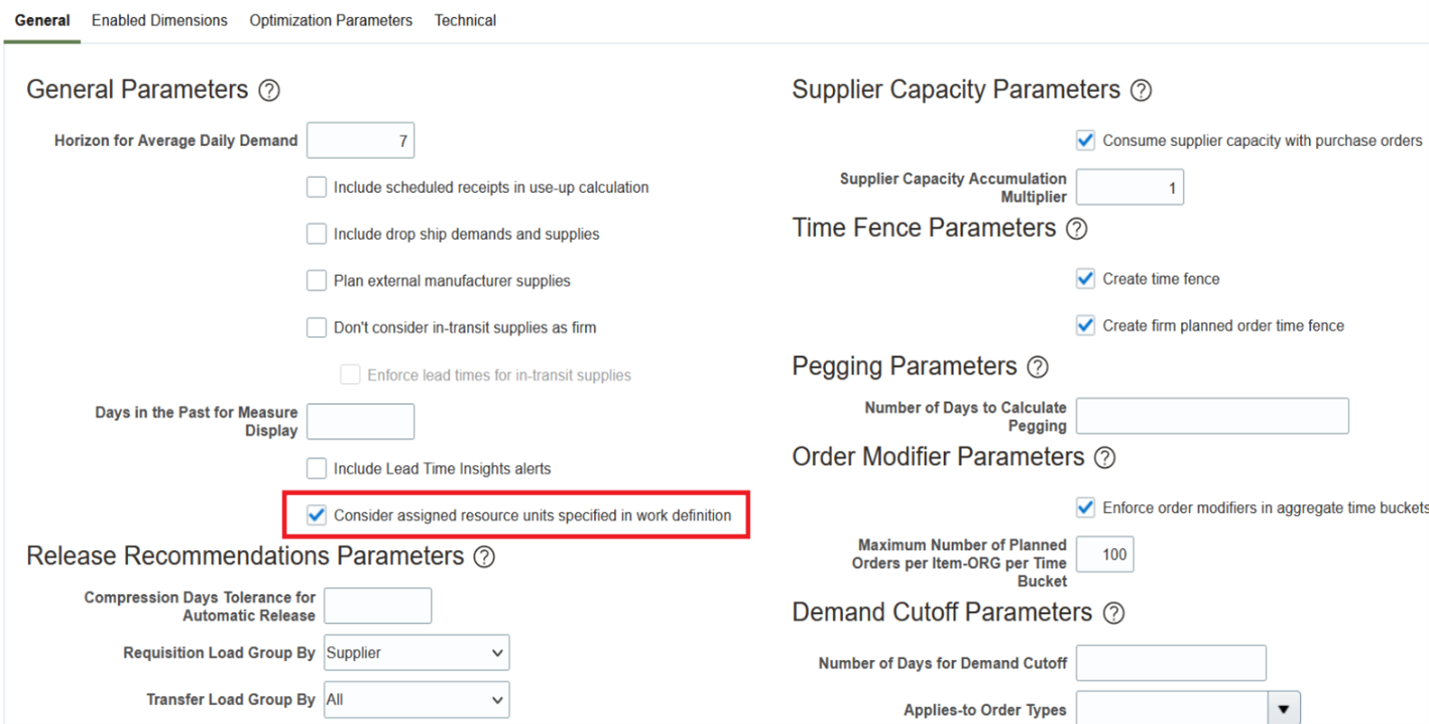Open Requisition Load Group By dropdown
This screenshot has width=1429, height=724.
416,653
